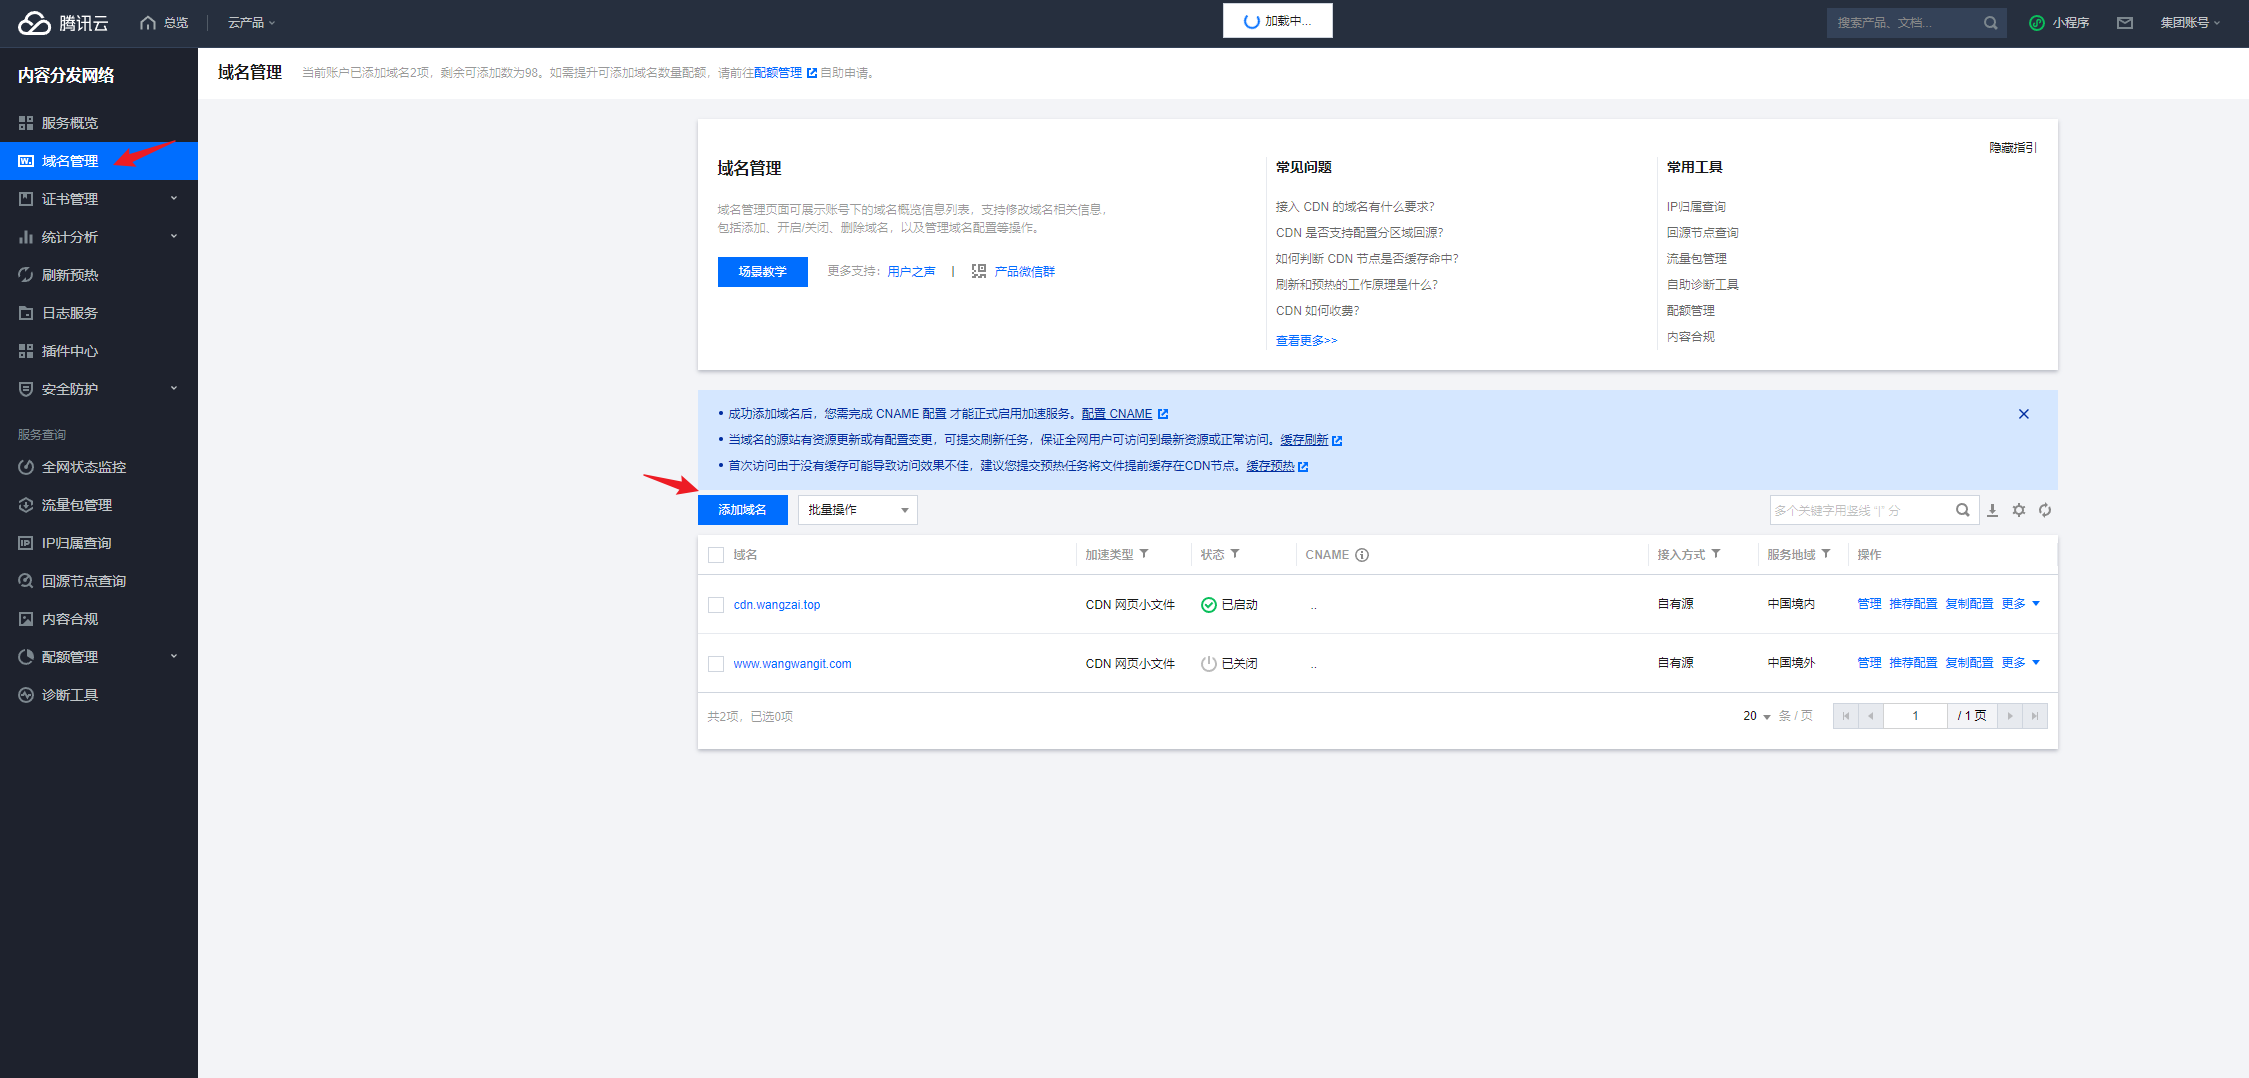Tick the www.wangwangit.com row checkbox

pos(716,664)
